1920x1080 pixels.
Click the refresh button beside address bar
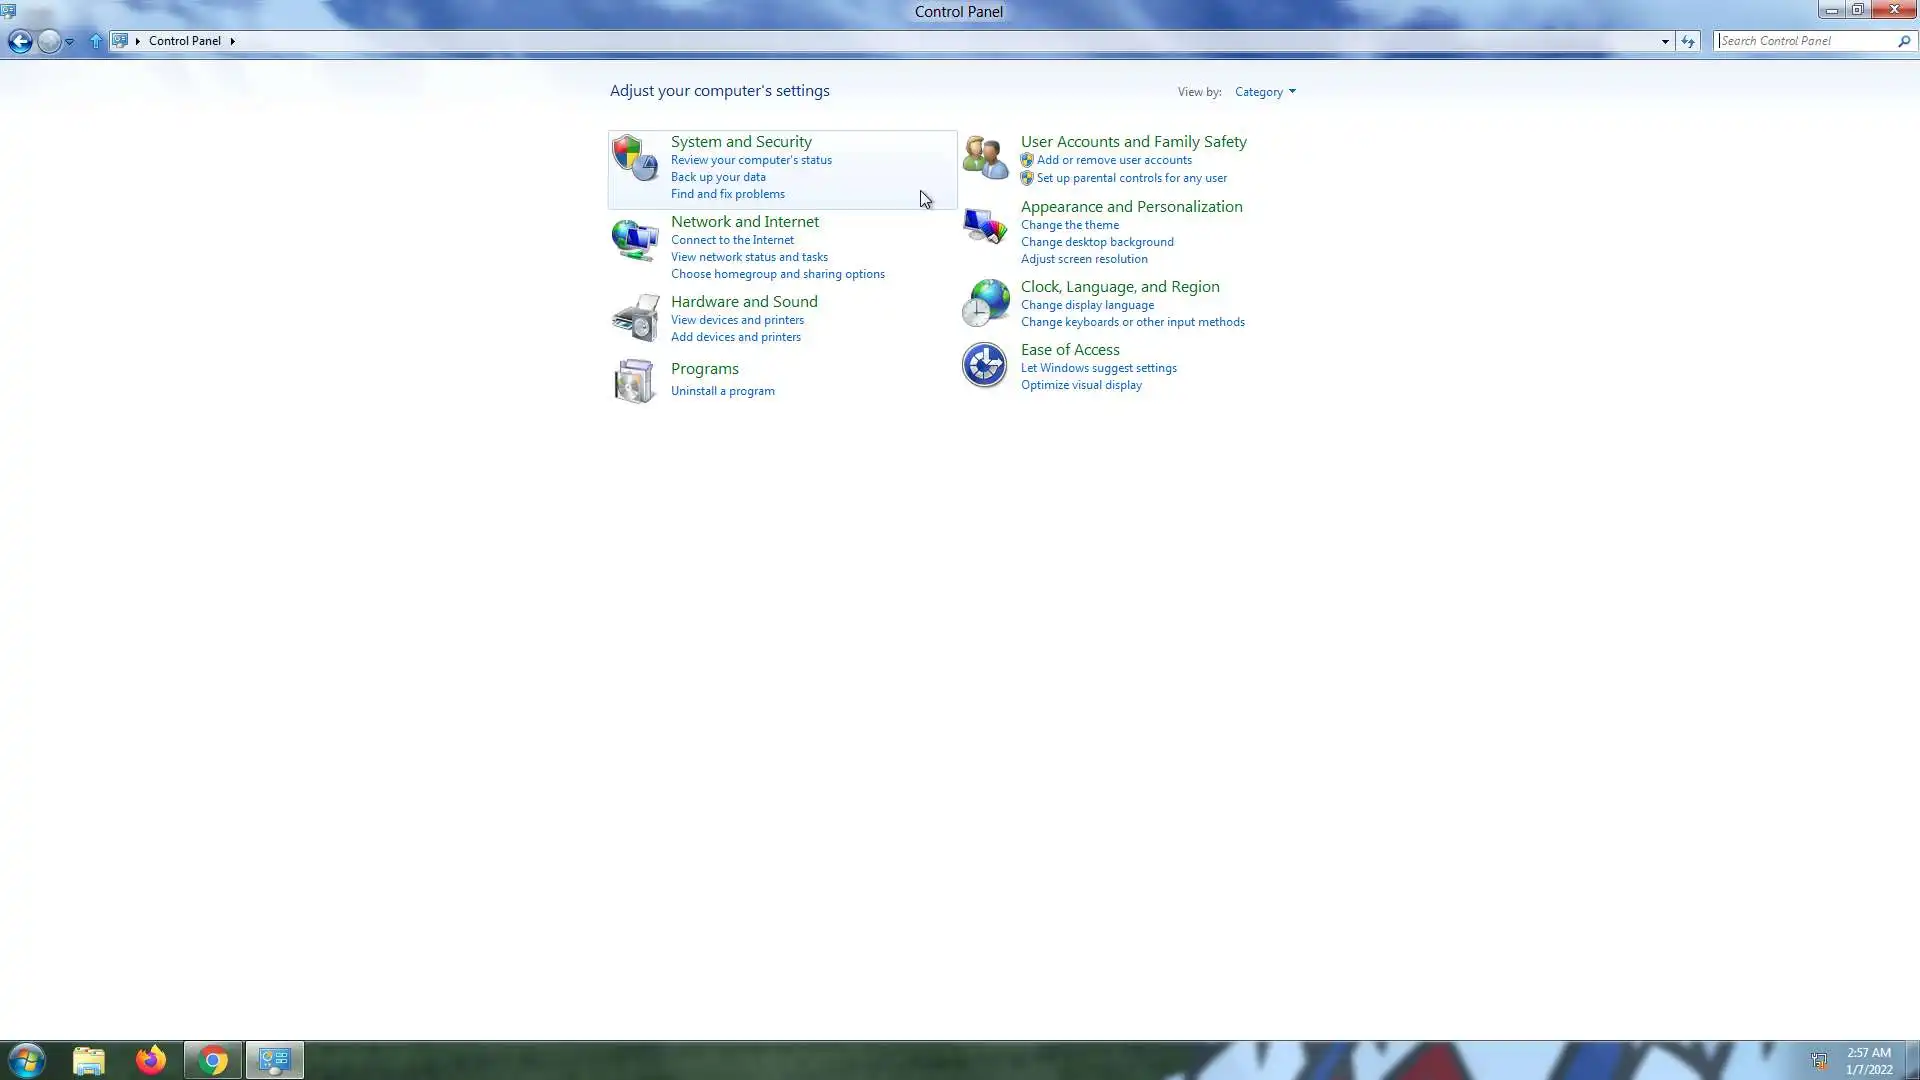(1688, 41)
